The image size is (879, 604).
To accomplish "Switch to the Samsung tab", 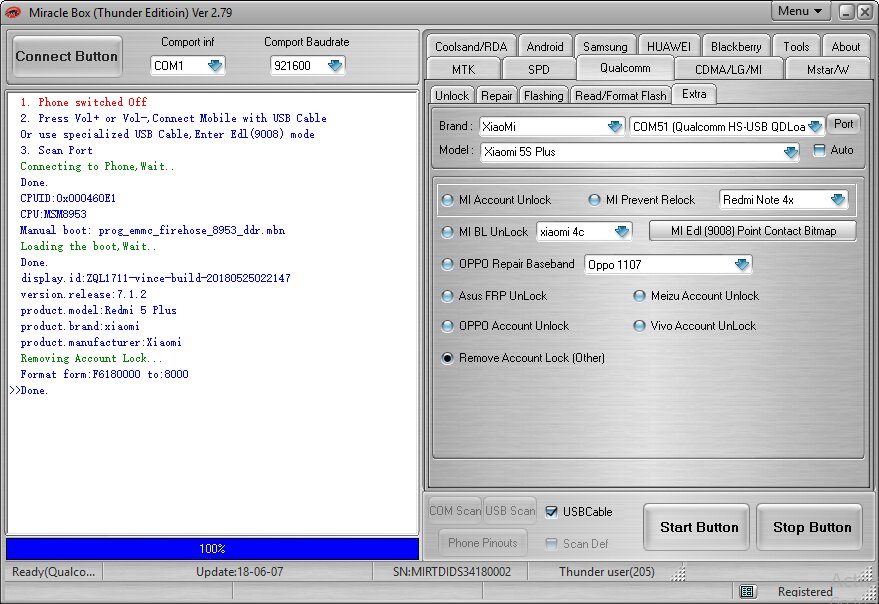I will coord(605,47).
